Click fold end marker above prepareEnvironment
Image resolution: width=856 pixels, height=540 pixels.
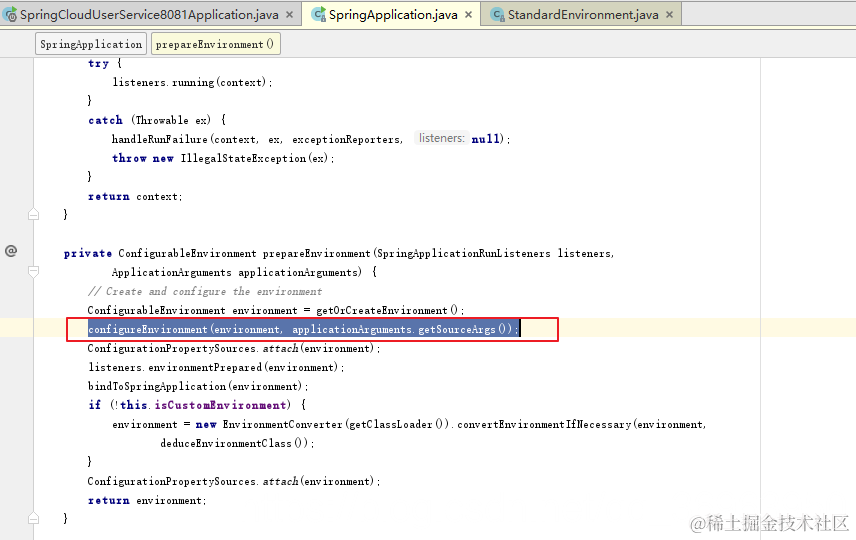pos(33,213)
